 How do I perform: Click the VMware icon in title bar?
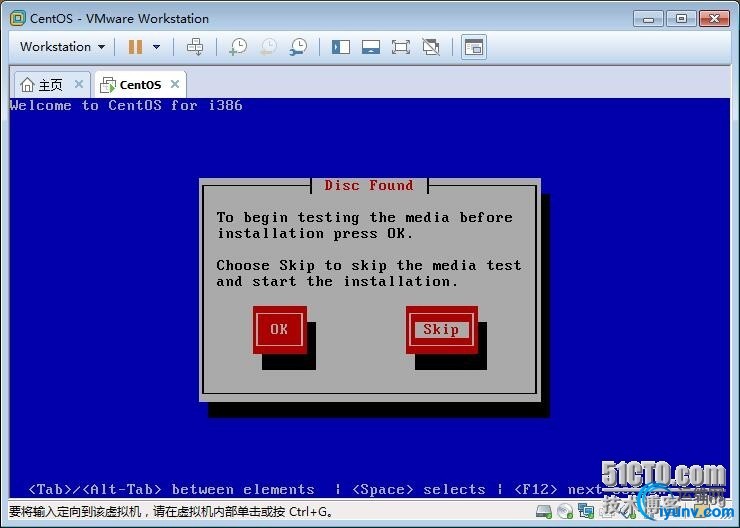click(17, 18)
